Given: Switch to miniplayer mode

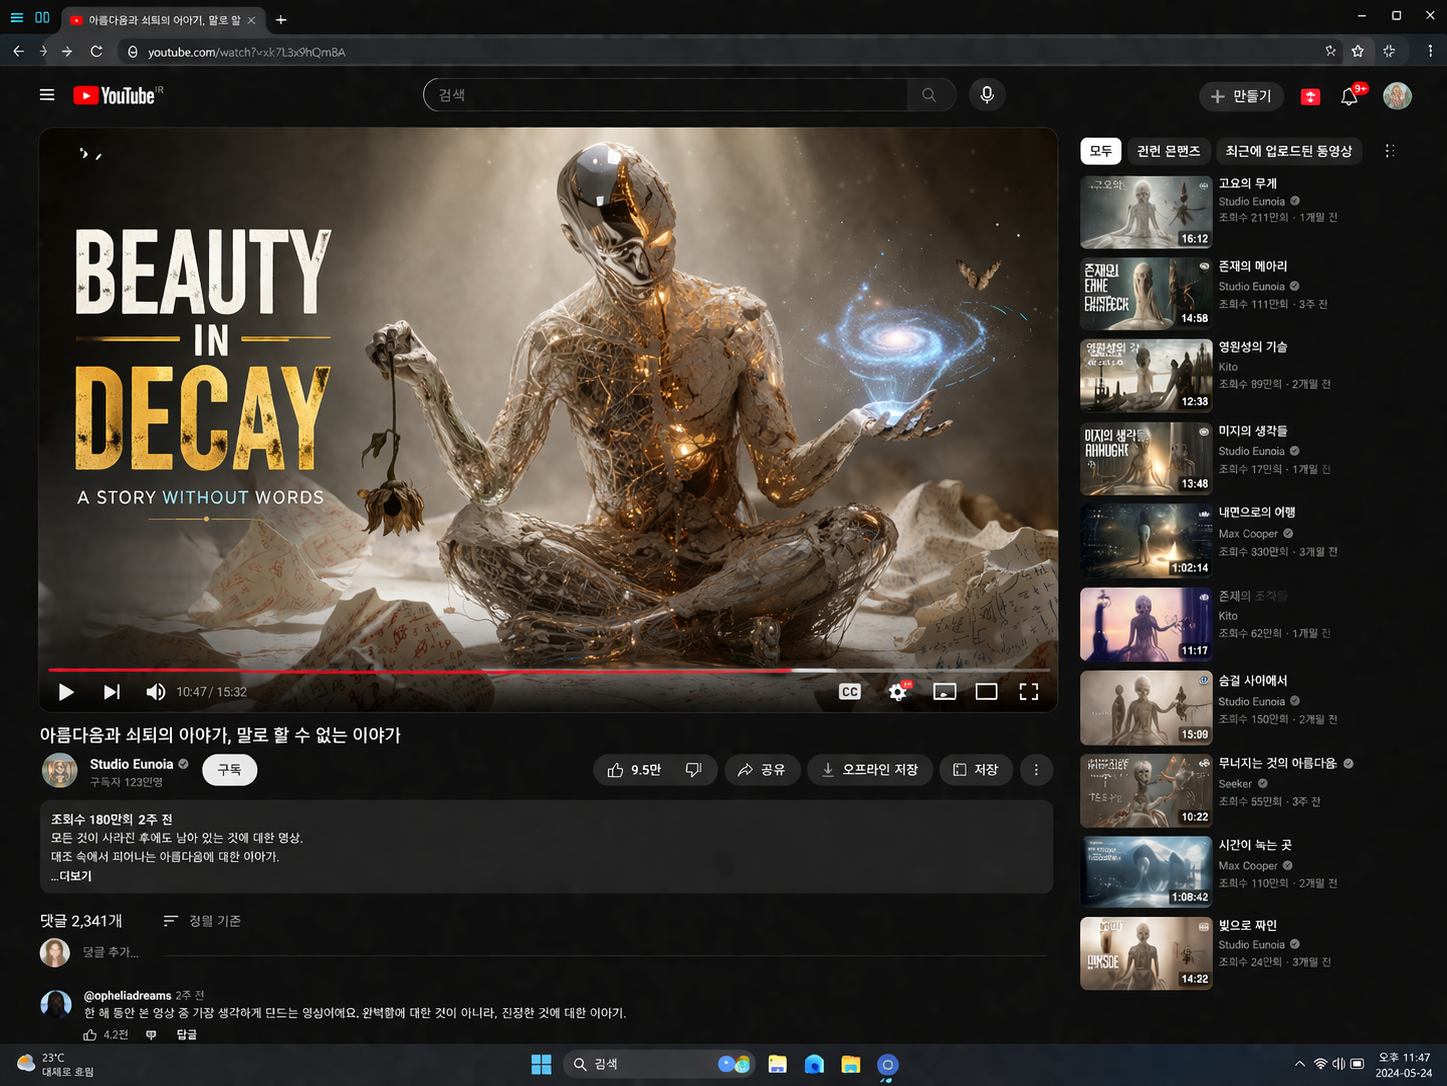Looking at the screenshot, I should (x=945, y=692).
